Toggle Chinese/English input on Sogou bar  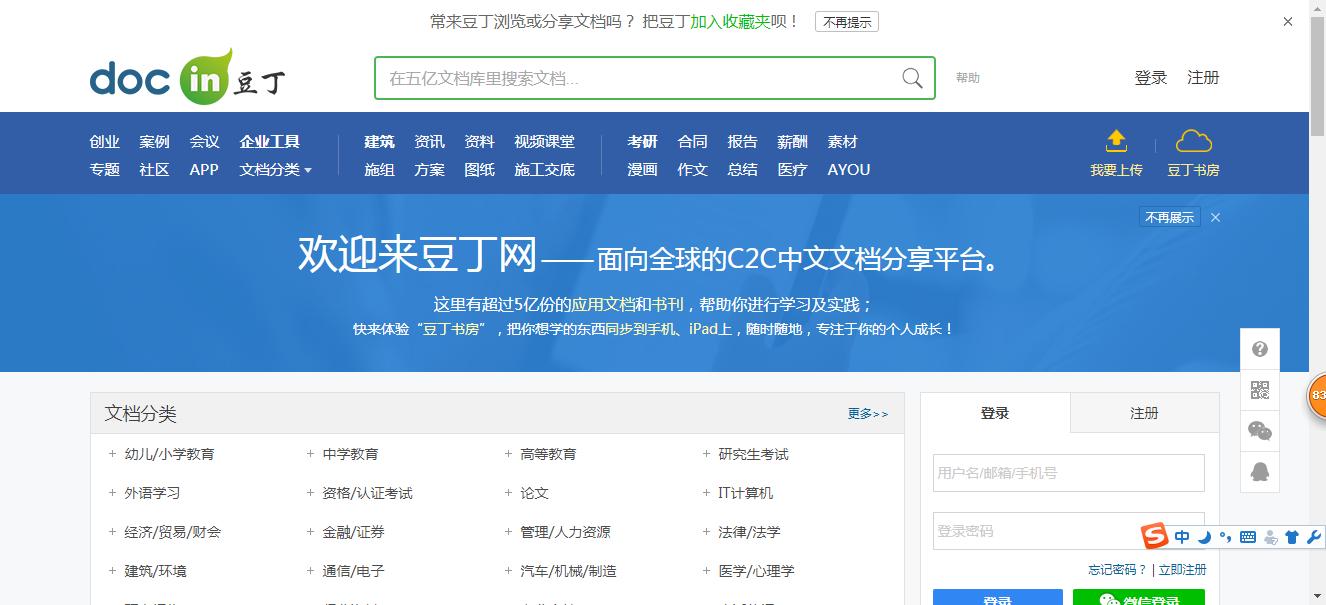point(1182,536)
